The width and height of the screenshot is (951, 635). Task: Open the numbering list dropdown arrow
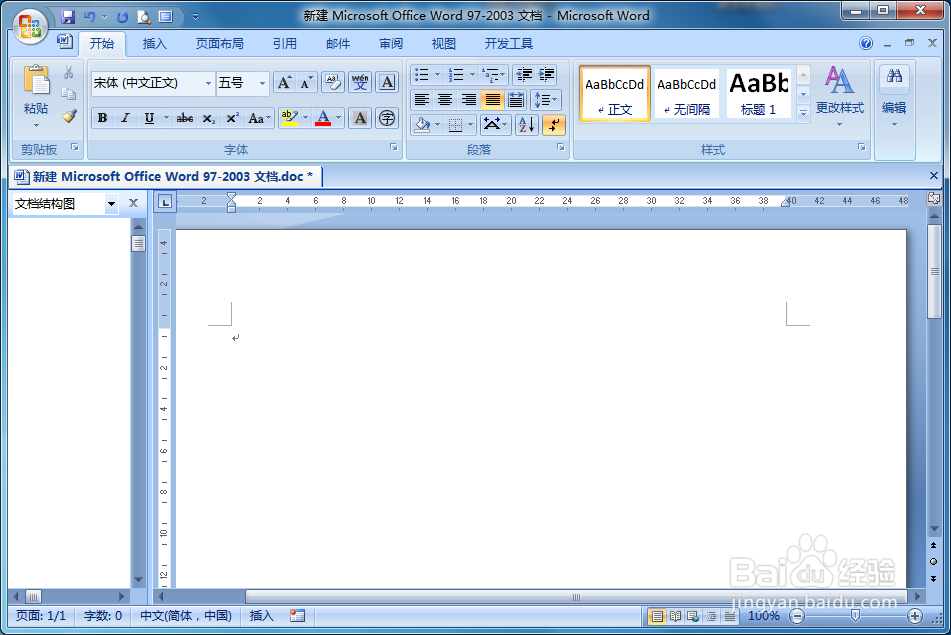click(472, 75)
